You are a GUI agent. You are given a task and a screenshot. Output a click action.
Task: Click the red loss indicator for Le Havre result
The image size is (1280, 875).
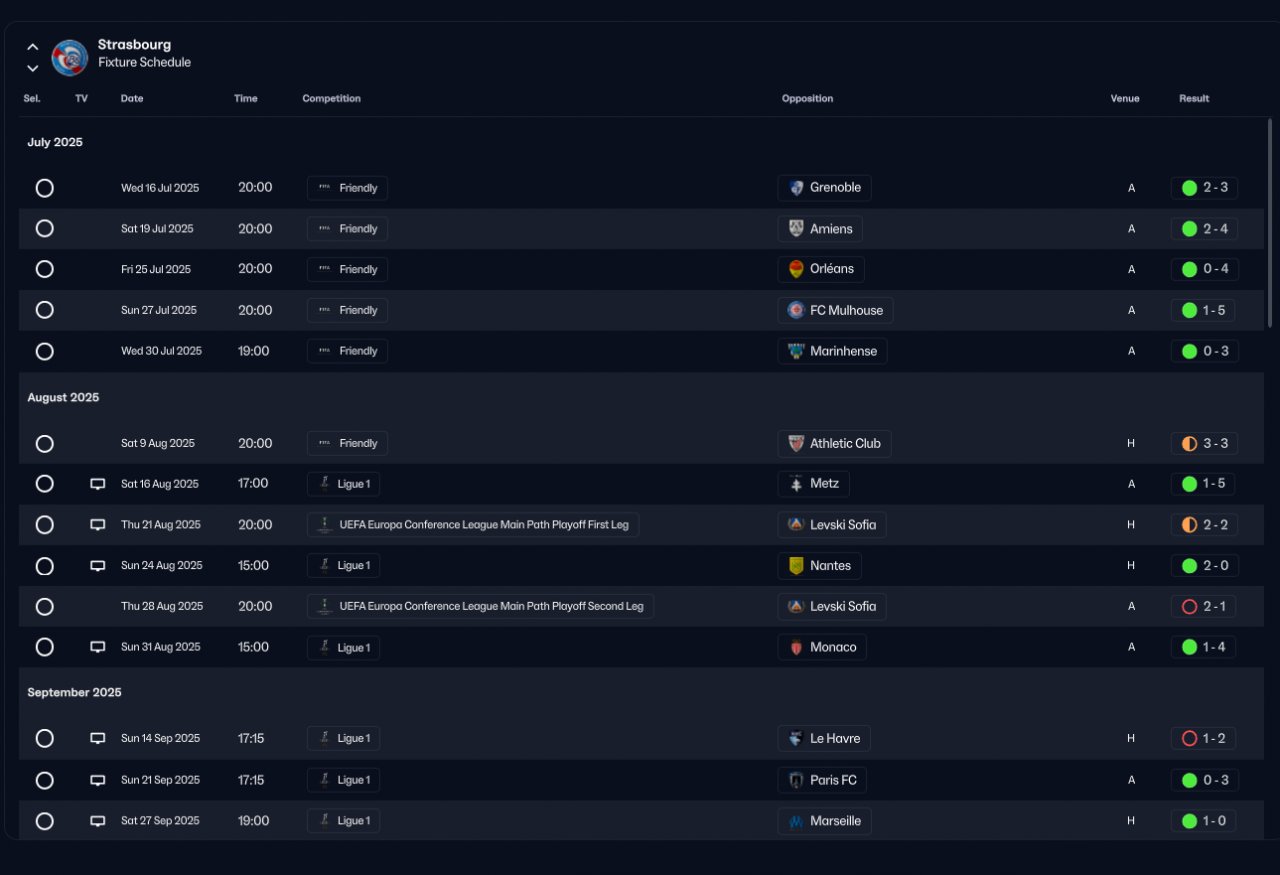tap(1189, 739)
